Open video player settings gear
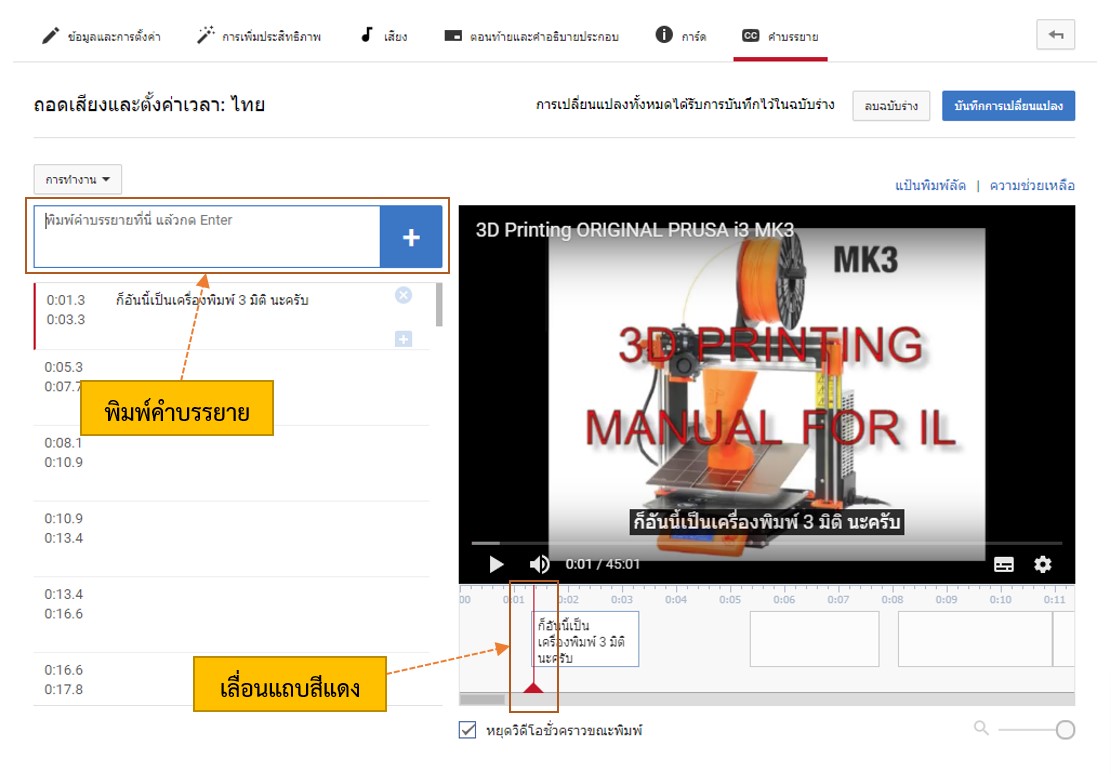The height and width of the screenshot is (774, 1111). pyautogui.click(x=1043, y=564)
